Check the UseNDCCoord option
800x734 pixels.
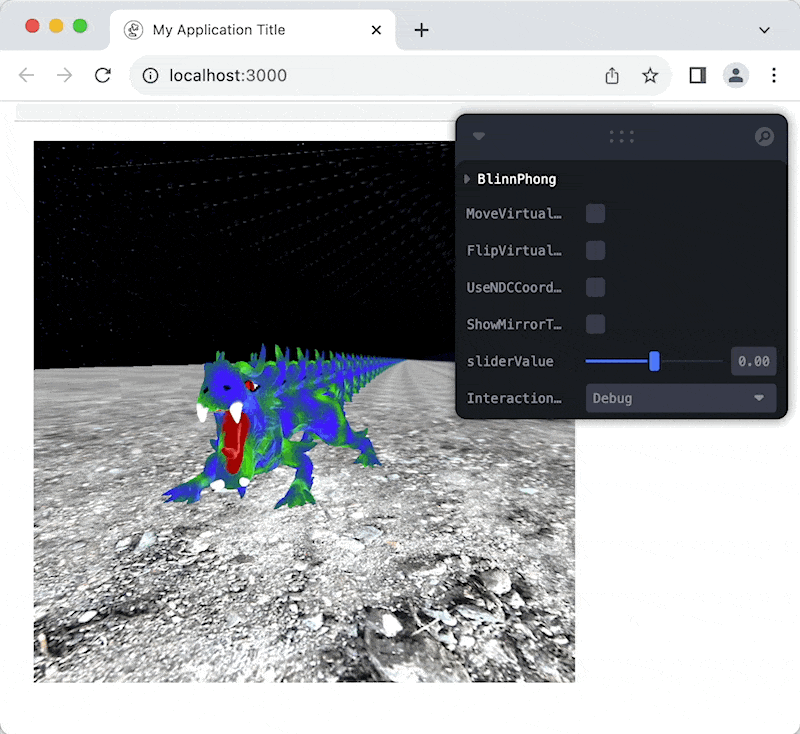[x=595, y=288]
